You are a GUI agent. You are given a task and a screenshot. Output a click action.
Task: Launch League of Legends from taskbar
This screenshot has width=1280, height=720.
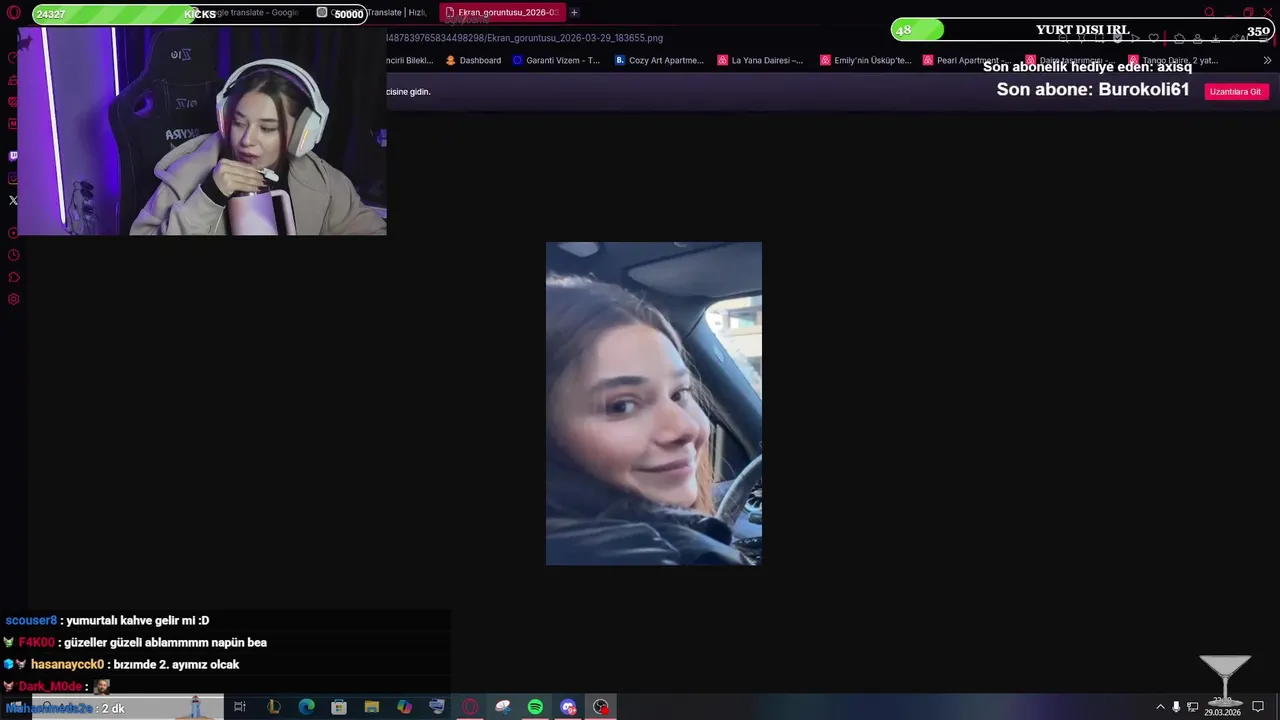pyautogui.click(x=273, y=707)
